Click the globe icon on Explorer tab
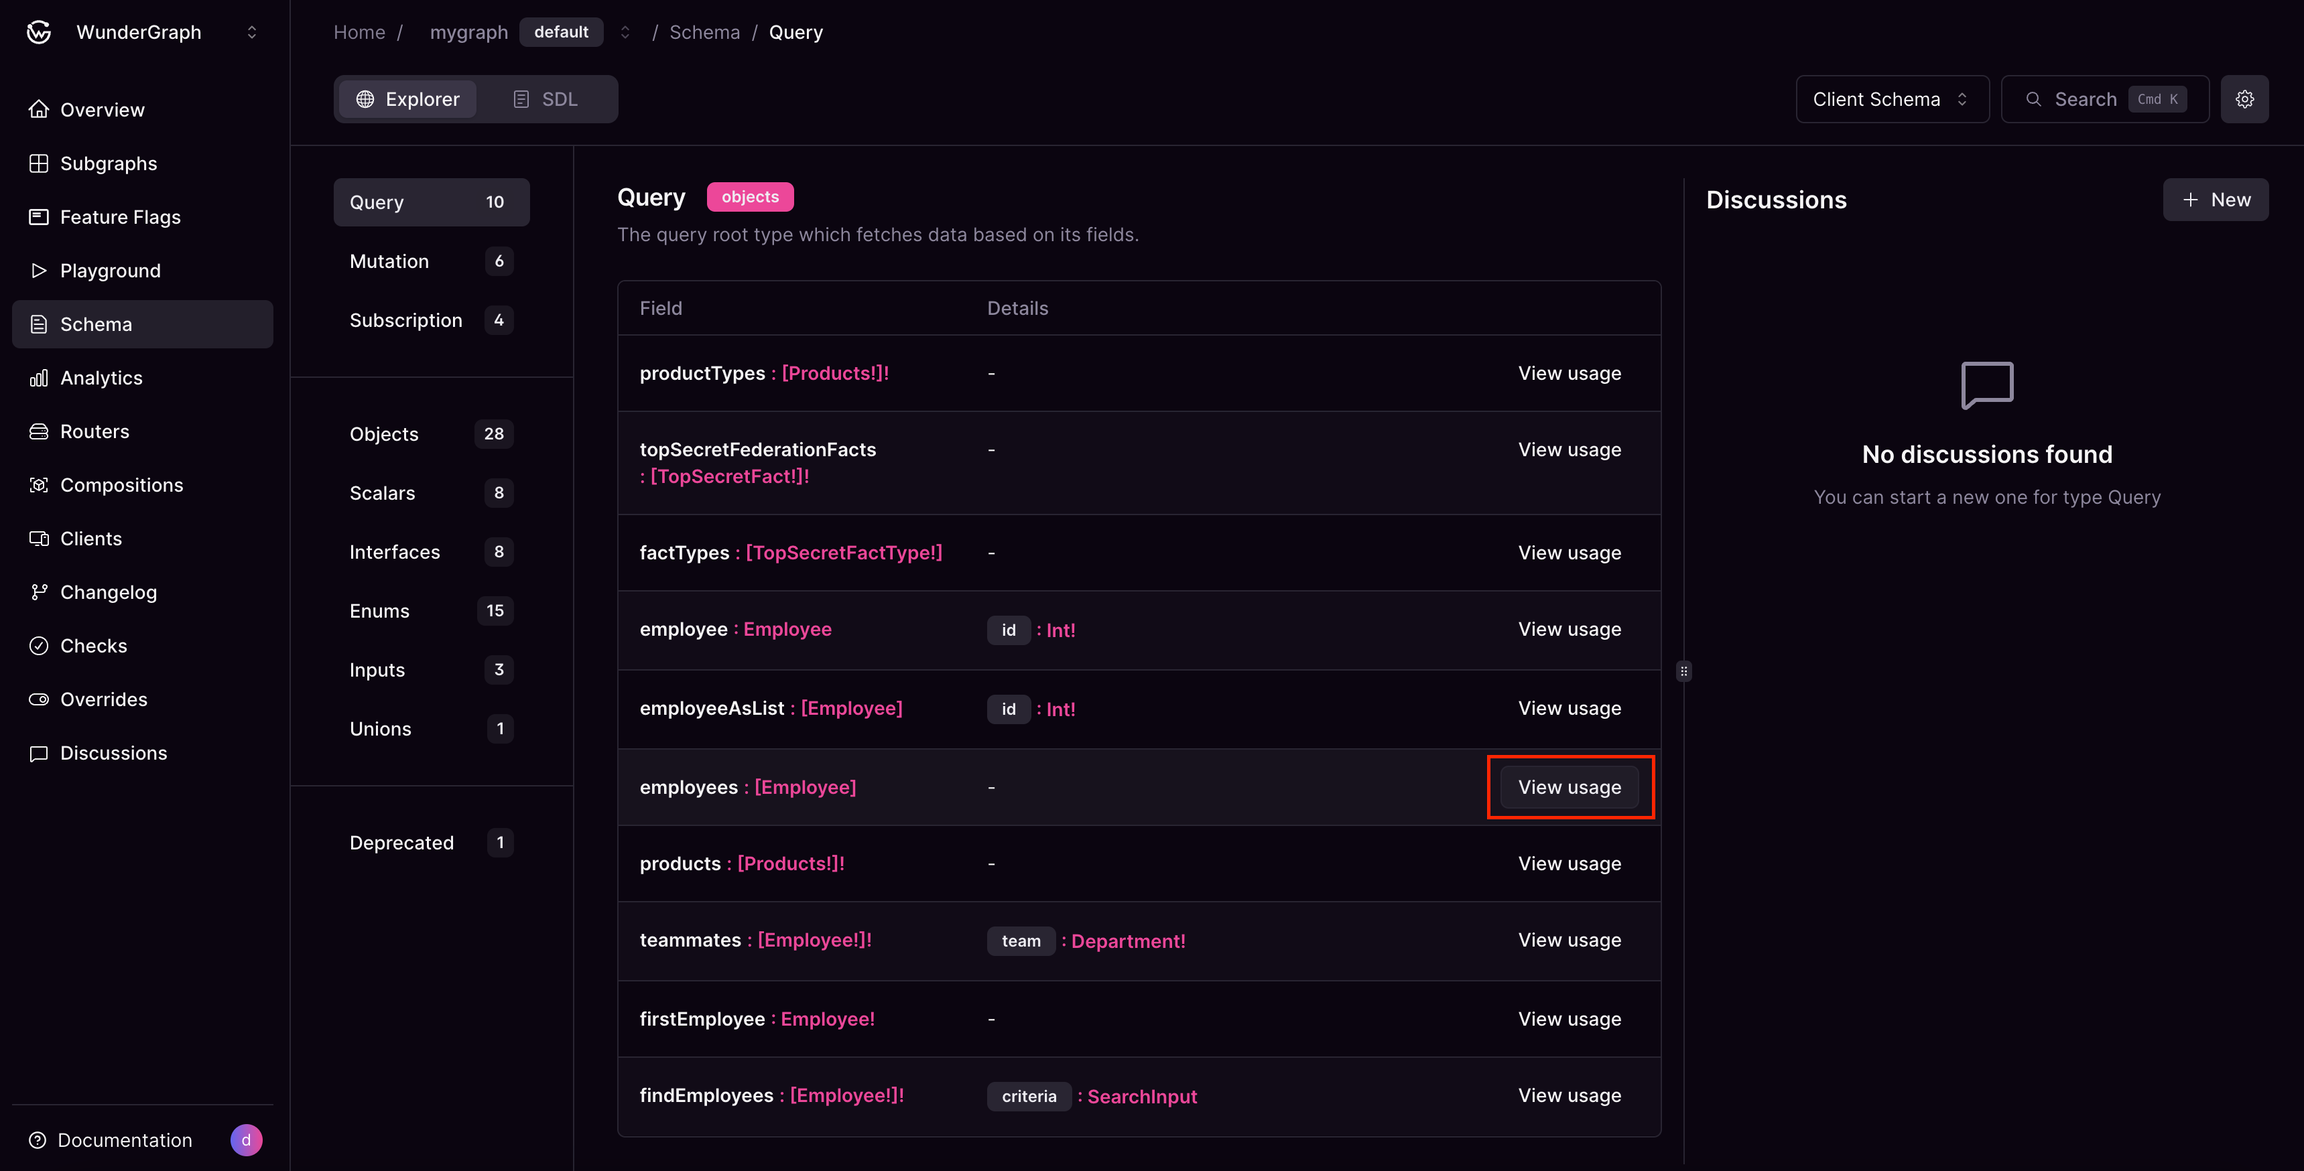Screen dimensions: 2304x1171 (x=365, y=99)
